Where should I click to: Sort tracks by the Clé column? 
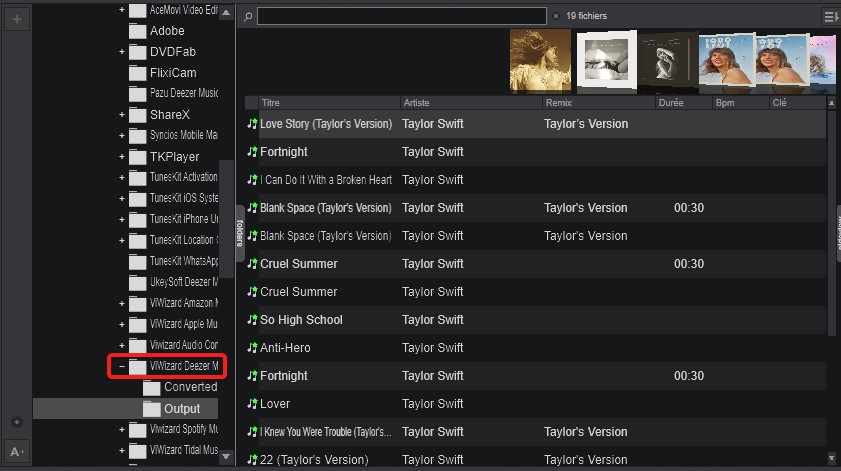[798, 102]
